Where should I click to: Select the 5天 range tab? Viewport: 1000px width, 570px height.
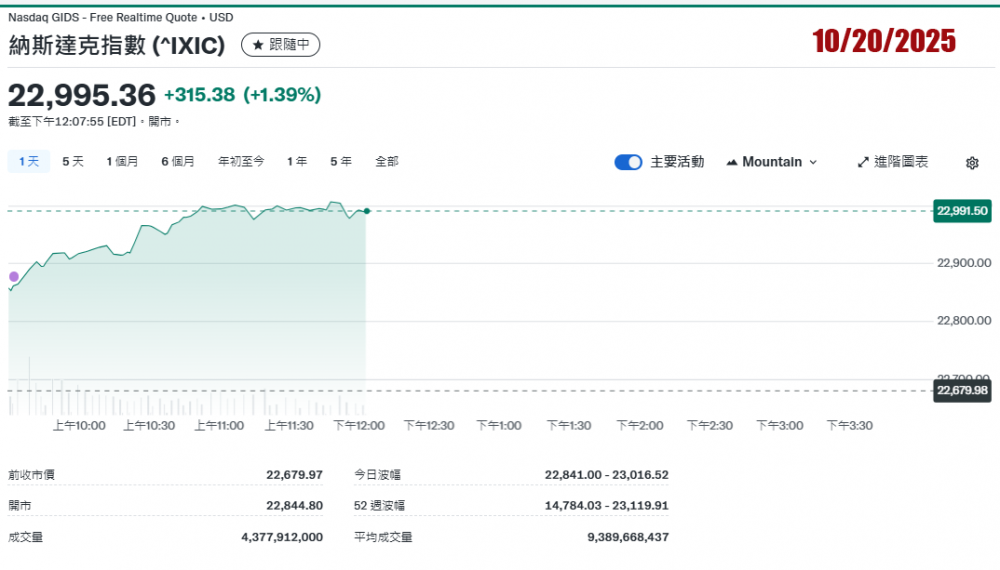pos(73,161)
